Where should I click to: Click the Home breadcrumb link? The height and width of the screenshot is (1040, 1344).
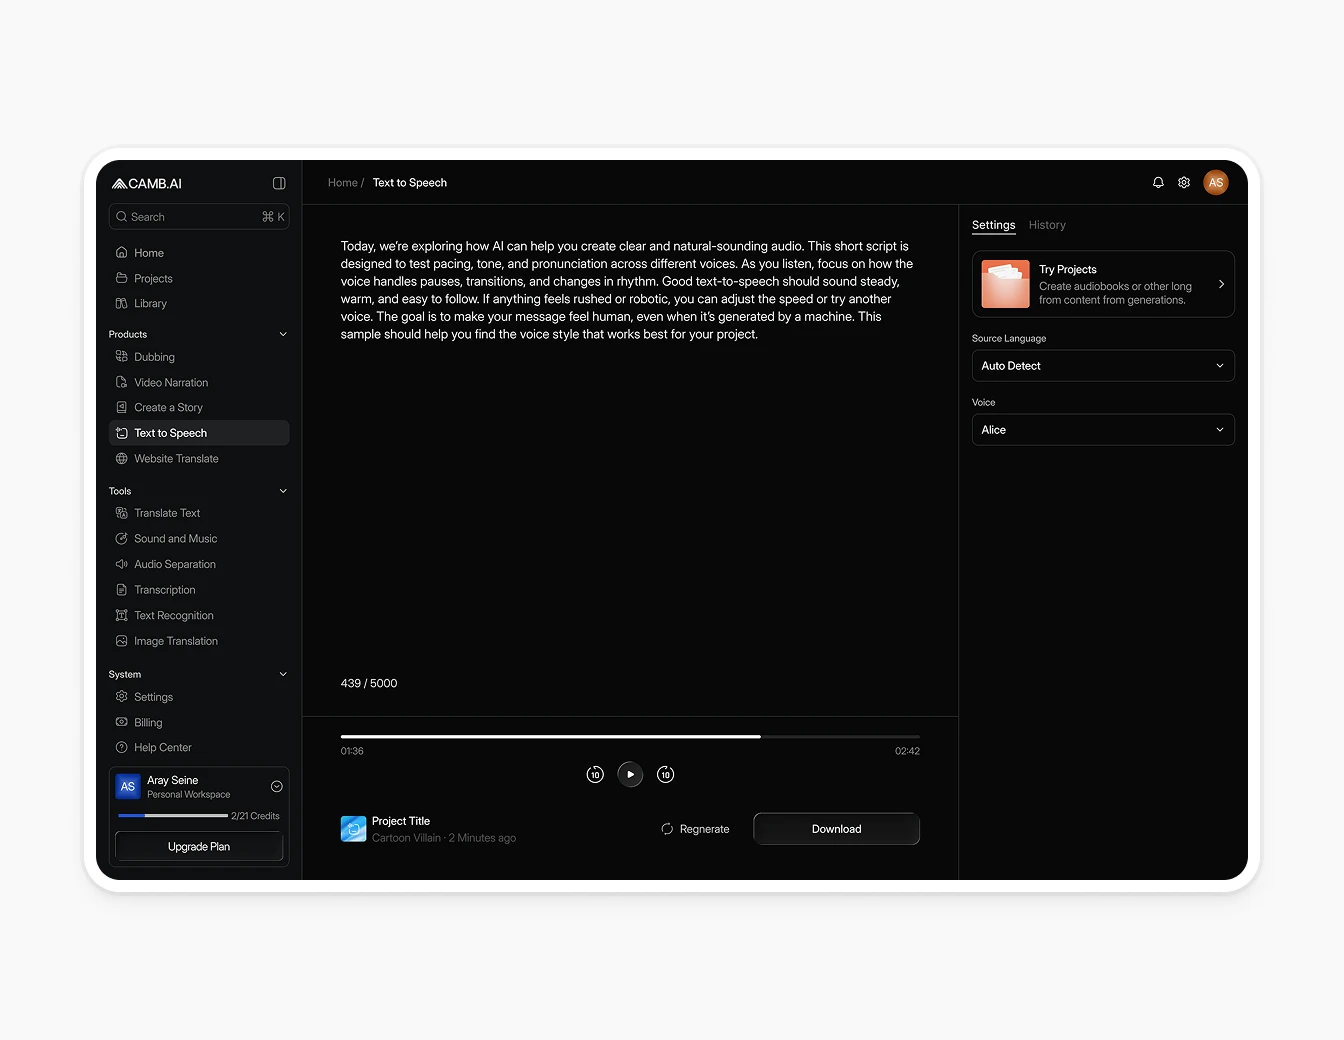click(x=341, y=182)
